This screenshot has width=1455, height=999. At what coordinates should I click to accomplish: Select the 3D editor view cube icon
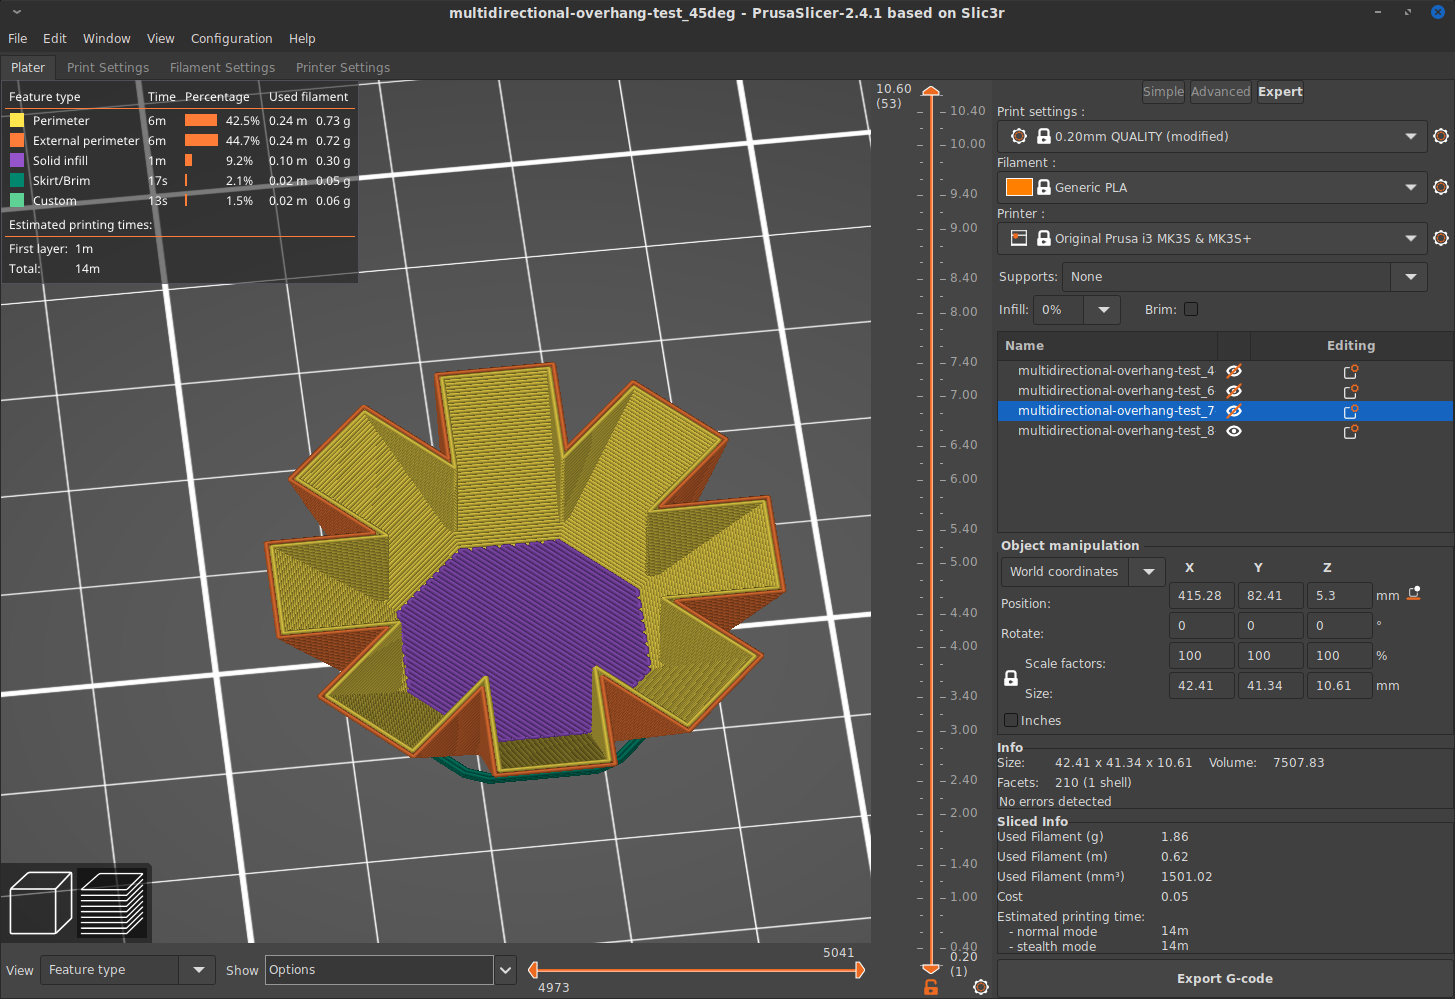coord(40,901)
